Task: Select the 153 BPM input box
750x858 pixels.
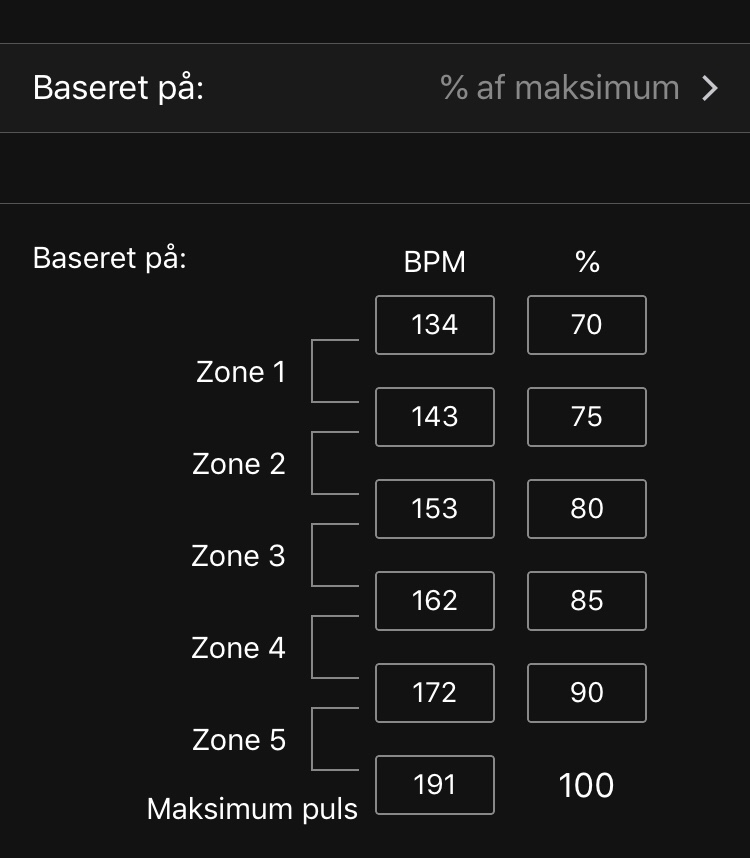Action: coord(435,509)
